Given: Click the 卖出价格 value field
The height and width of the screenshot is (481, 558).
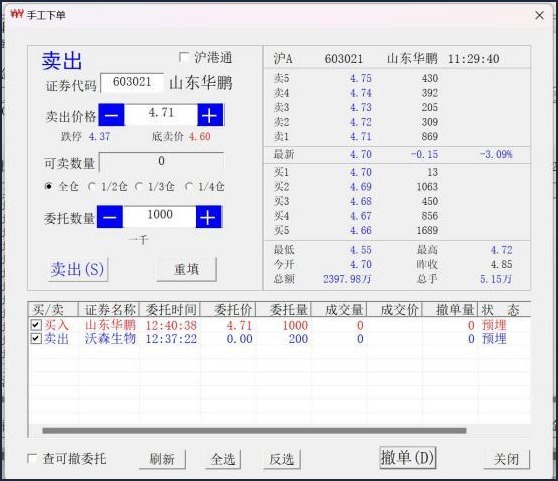Looking at the screenshot, I should tap(161, 115).
